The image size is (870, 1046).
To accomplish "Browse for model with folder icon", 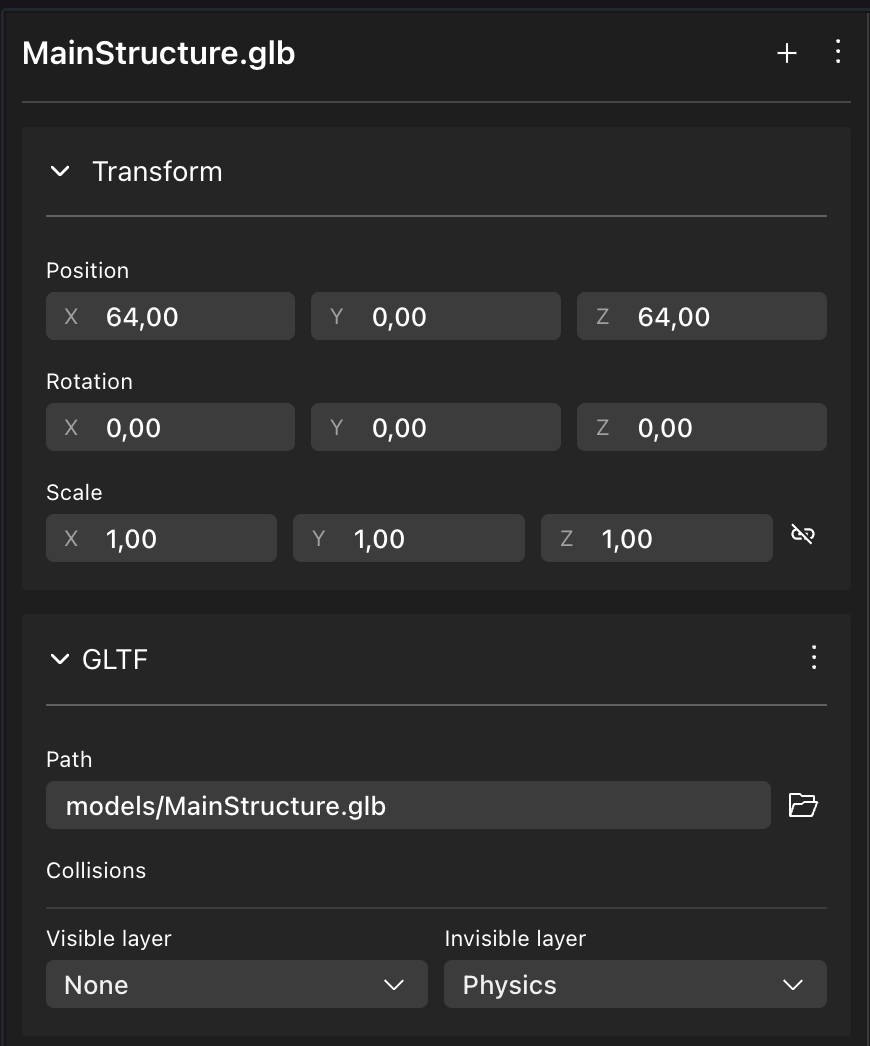I will pos(803,805).
